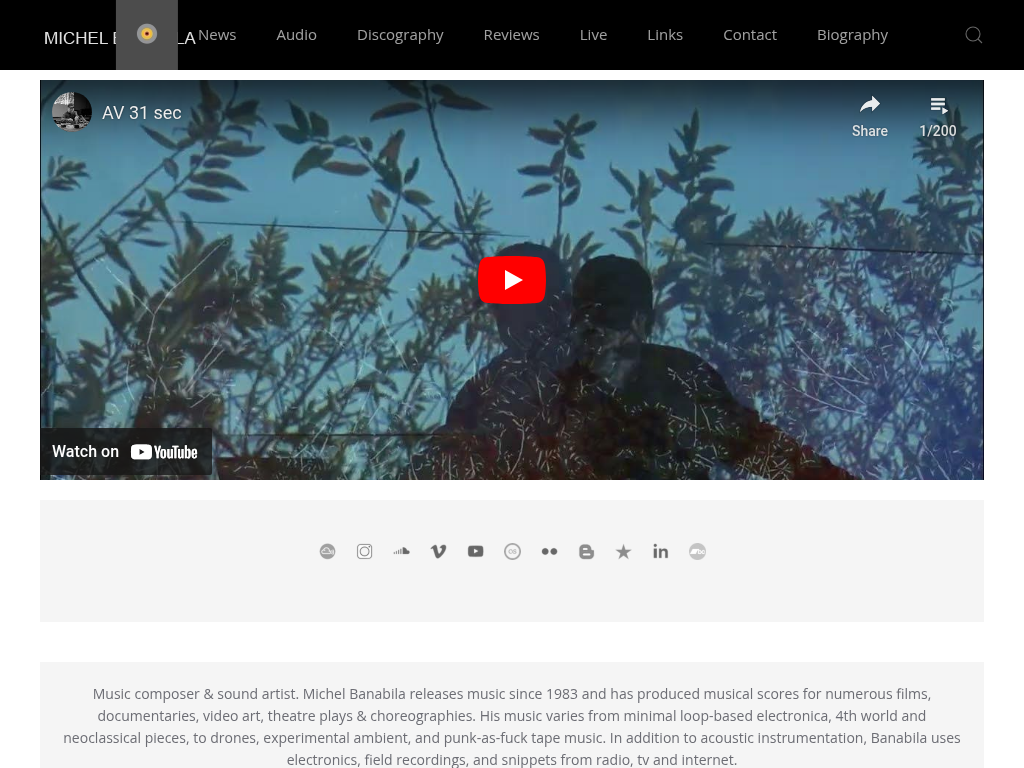Click the vinyl record logo icon
The image size is (1024, 768).
click(x=147, y=34)
